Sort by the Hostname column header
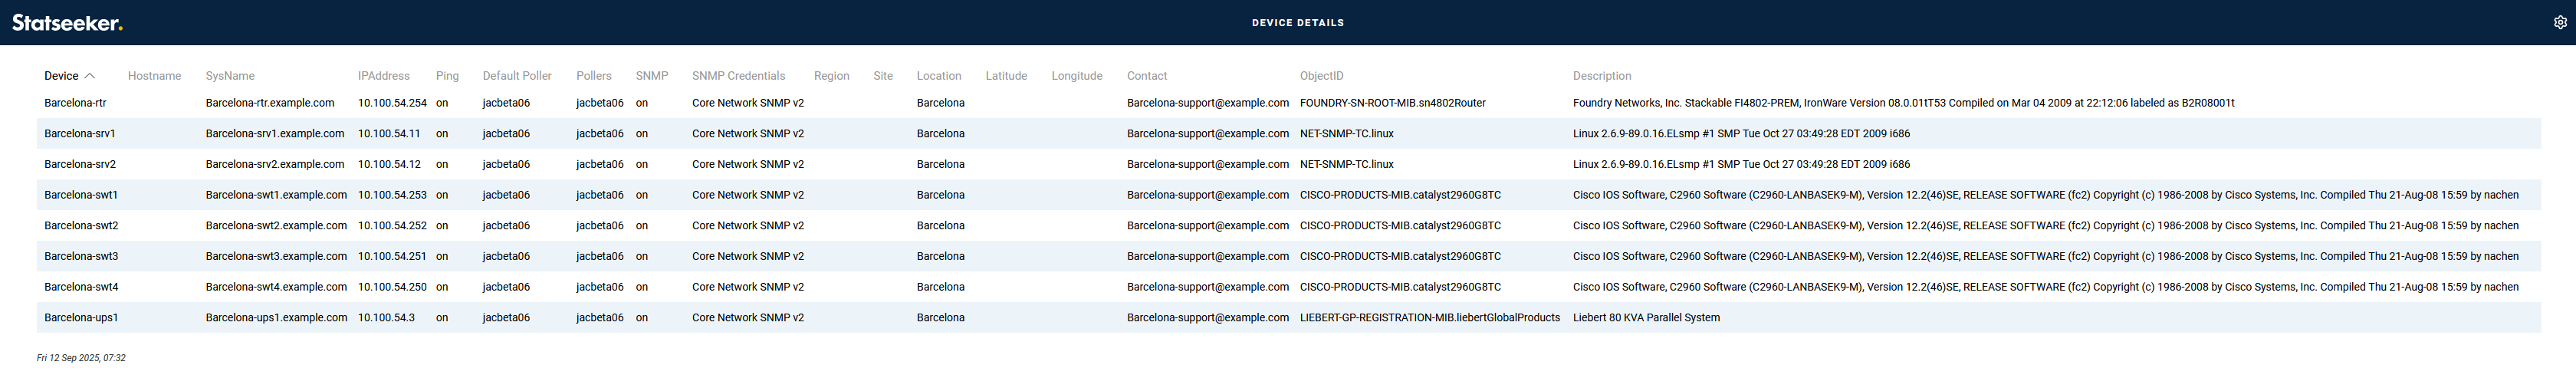 click(154, 76)
